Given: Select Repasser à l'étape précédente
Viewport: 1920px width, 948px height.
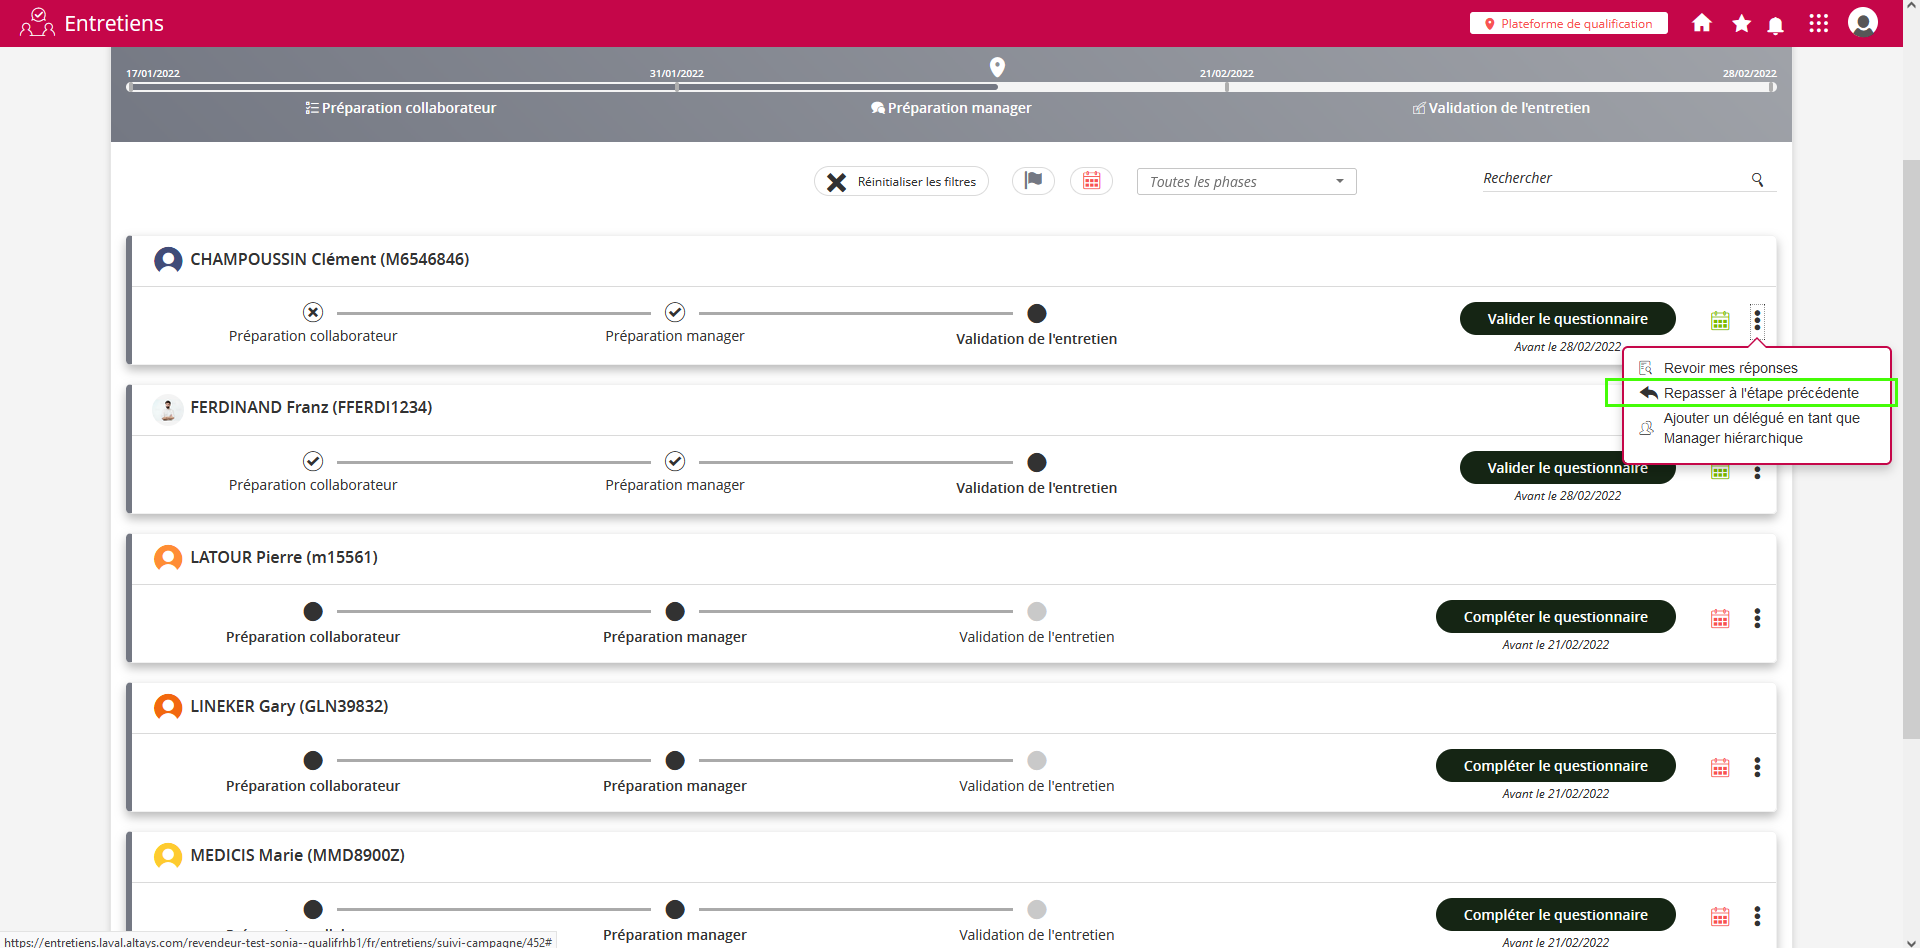Looking at the screenshot, I should [x=1760, y=393].
